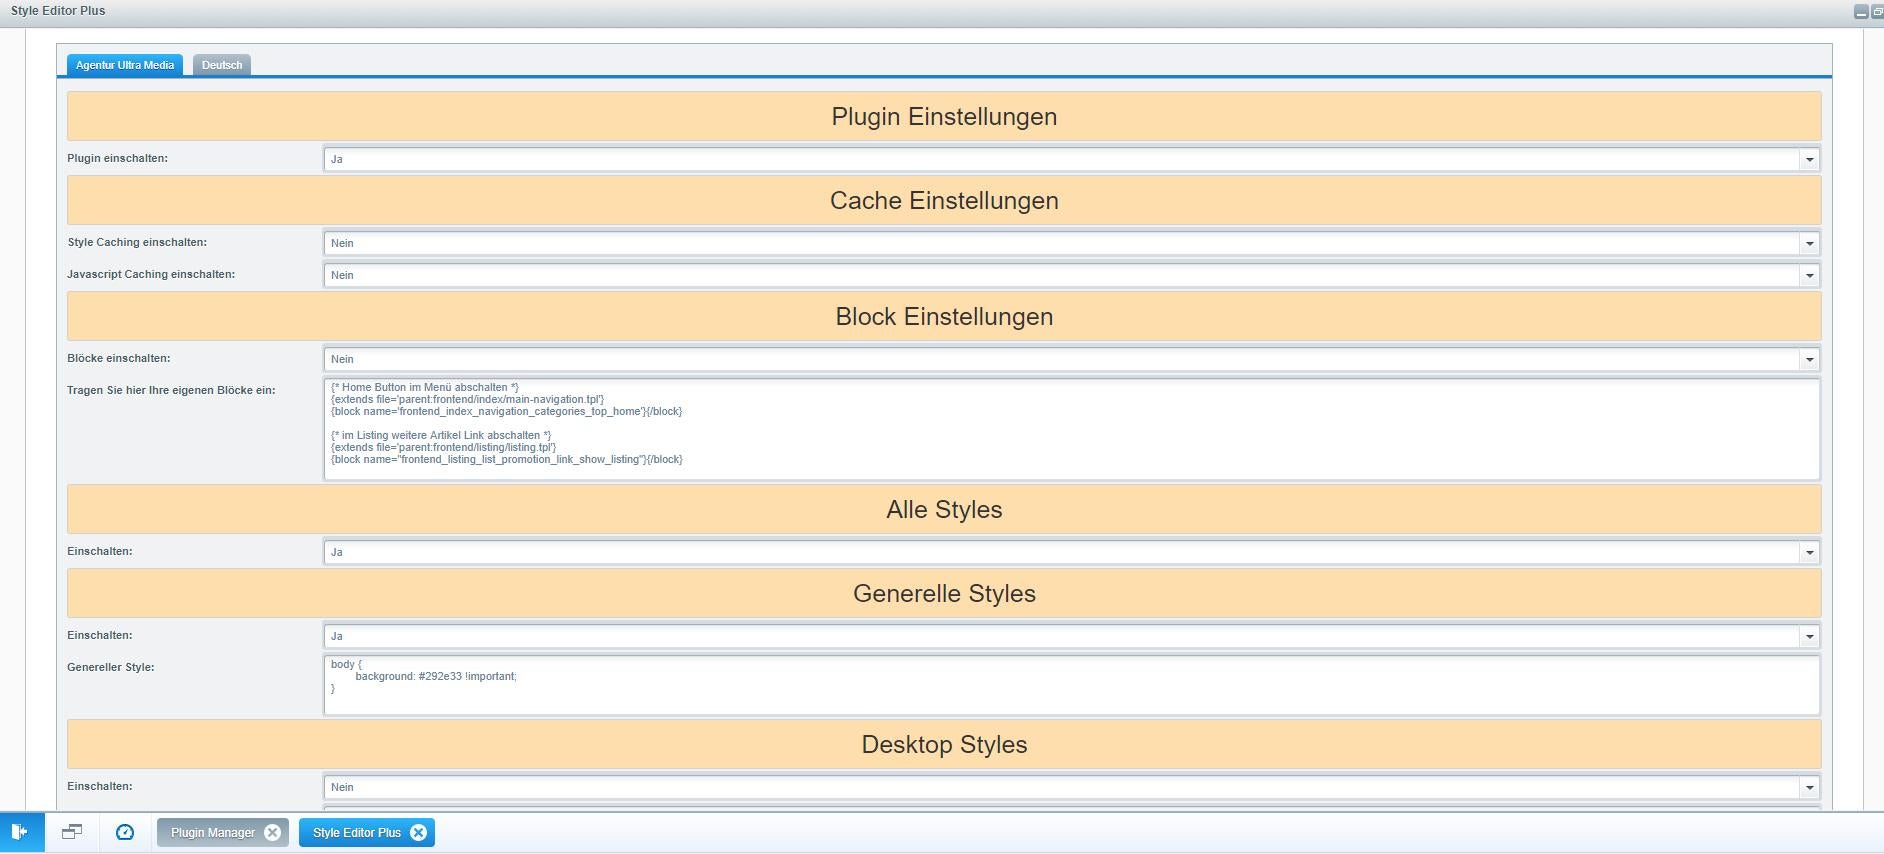
Task: Expand Desktop Styles Einschalten dropdown arrow
Action: [x=1809, y=787]
